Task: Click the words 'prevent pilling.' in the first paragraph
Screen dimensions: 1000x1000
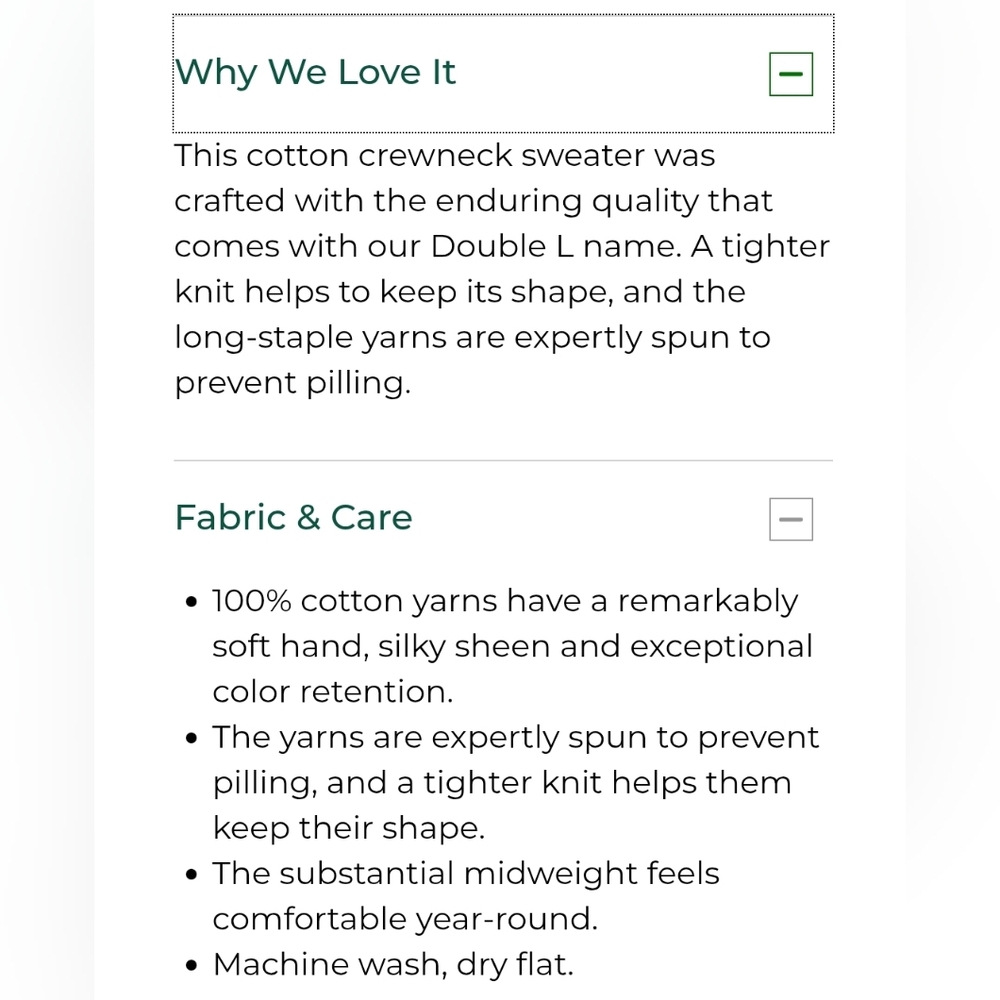Action: pos(293,383)
